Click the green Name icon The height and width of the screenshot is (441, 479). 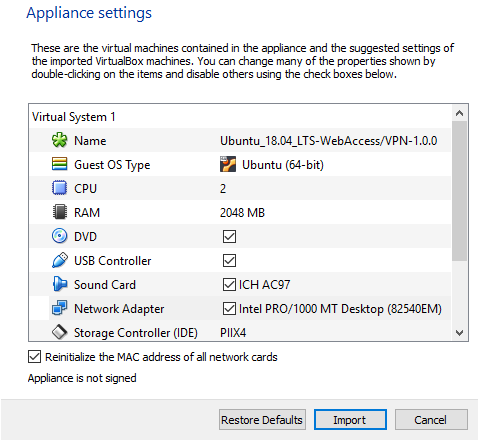pyautogui.click(x=60, y=140)
